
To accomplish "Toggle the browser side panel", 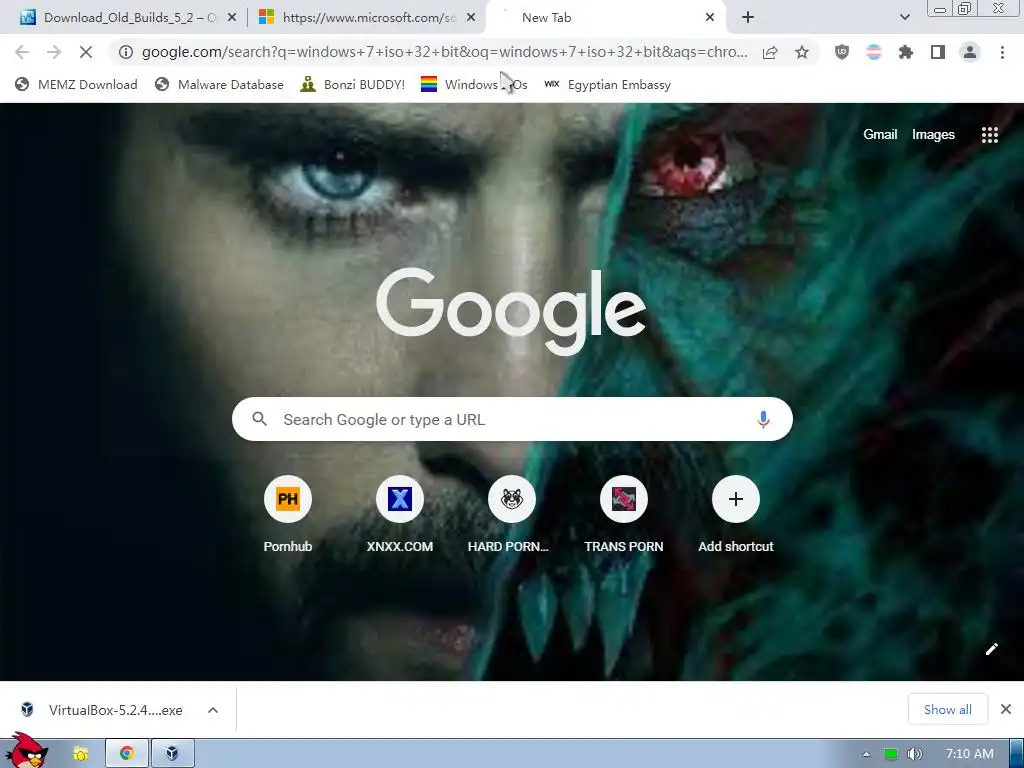I will pos(938,52).
